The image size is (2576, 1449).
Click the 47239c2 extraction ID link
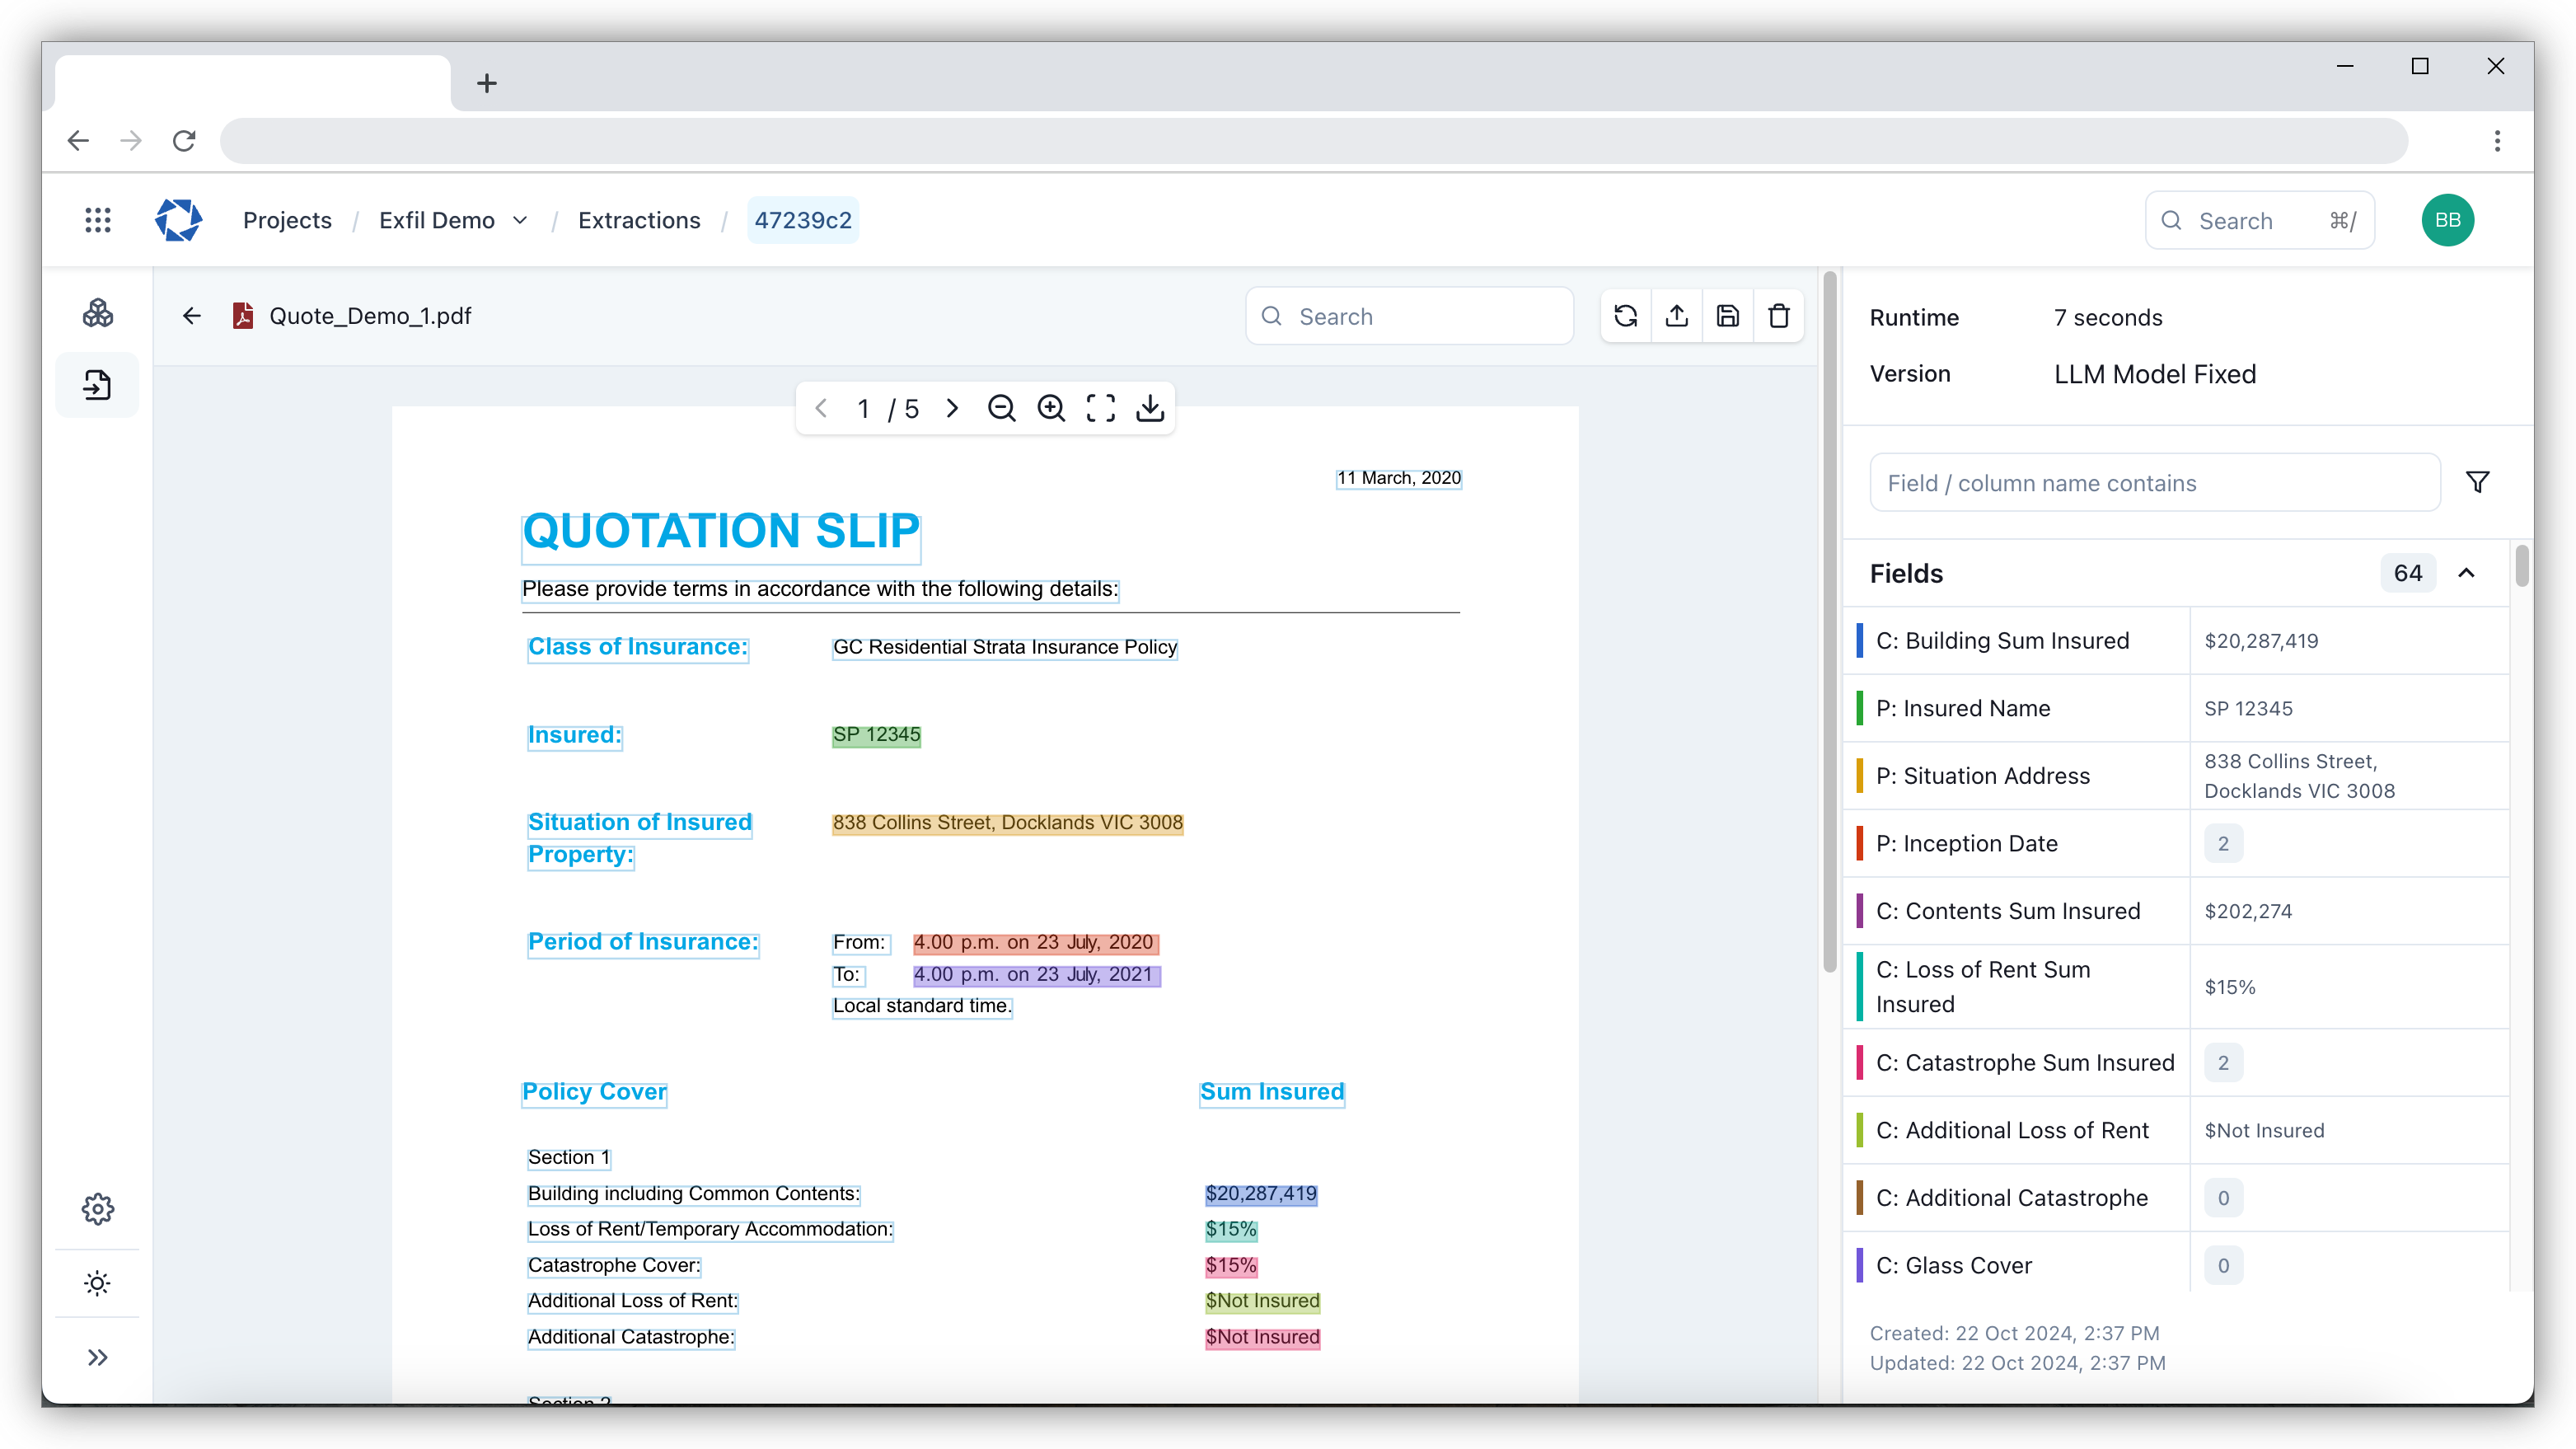point(803,220)
